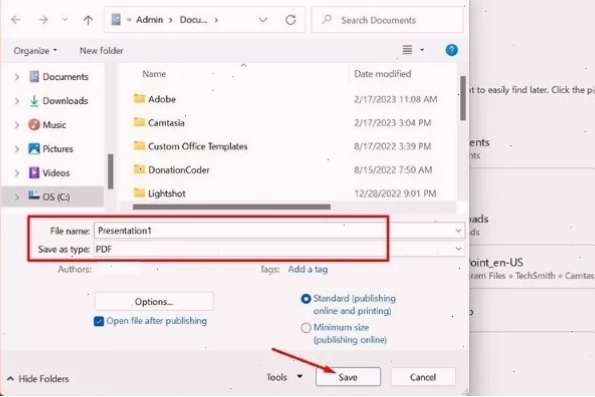The width and height of the screenshot is (595, 397).
Task: Select the Adobe folder
Action: 162,99
